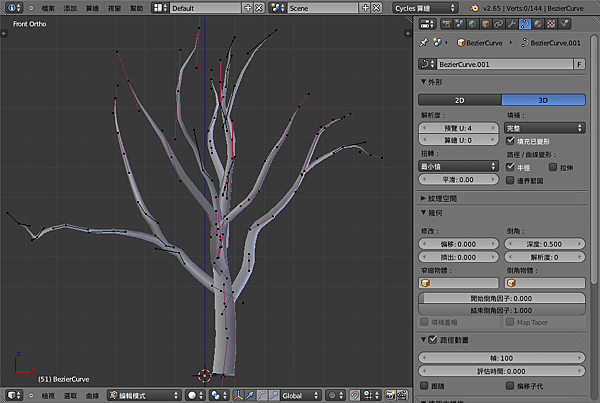The image size is (600, 403).
Task: Switch curve shape to 2D
Action: [x=460, y=100]
